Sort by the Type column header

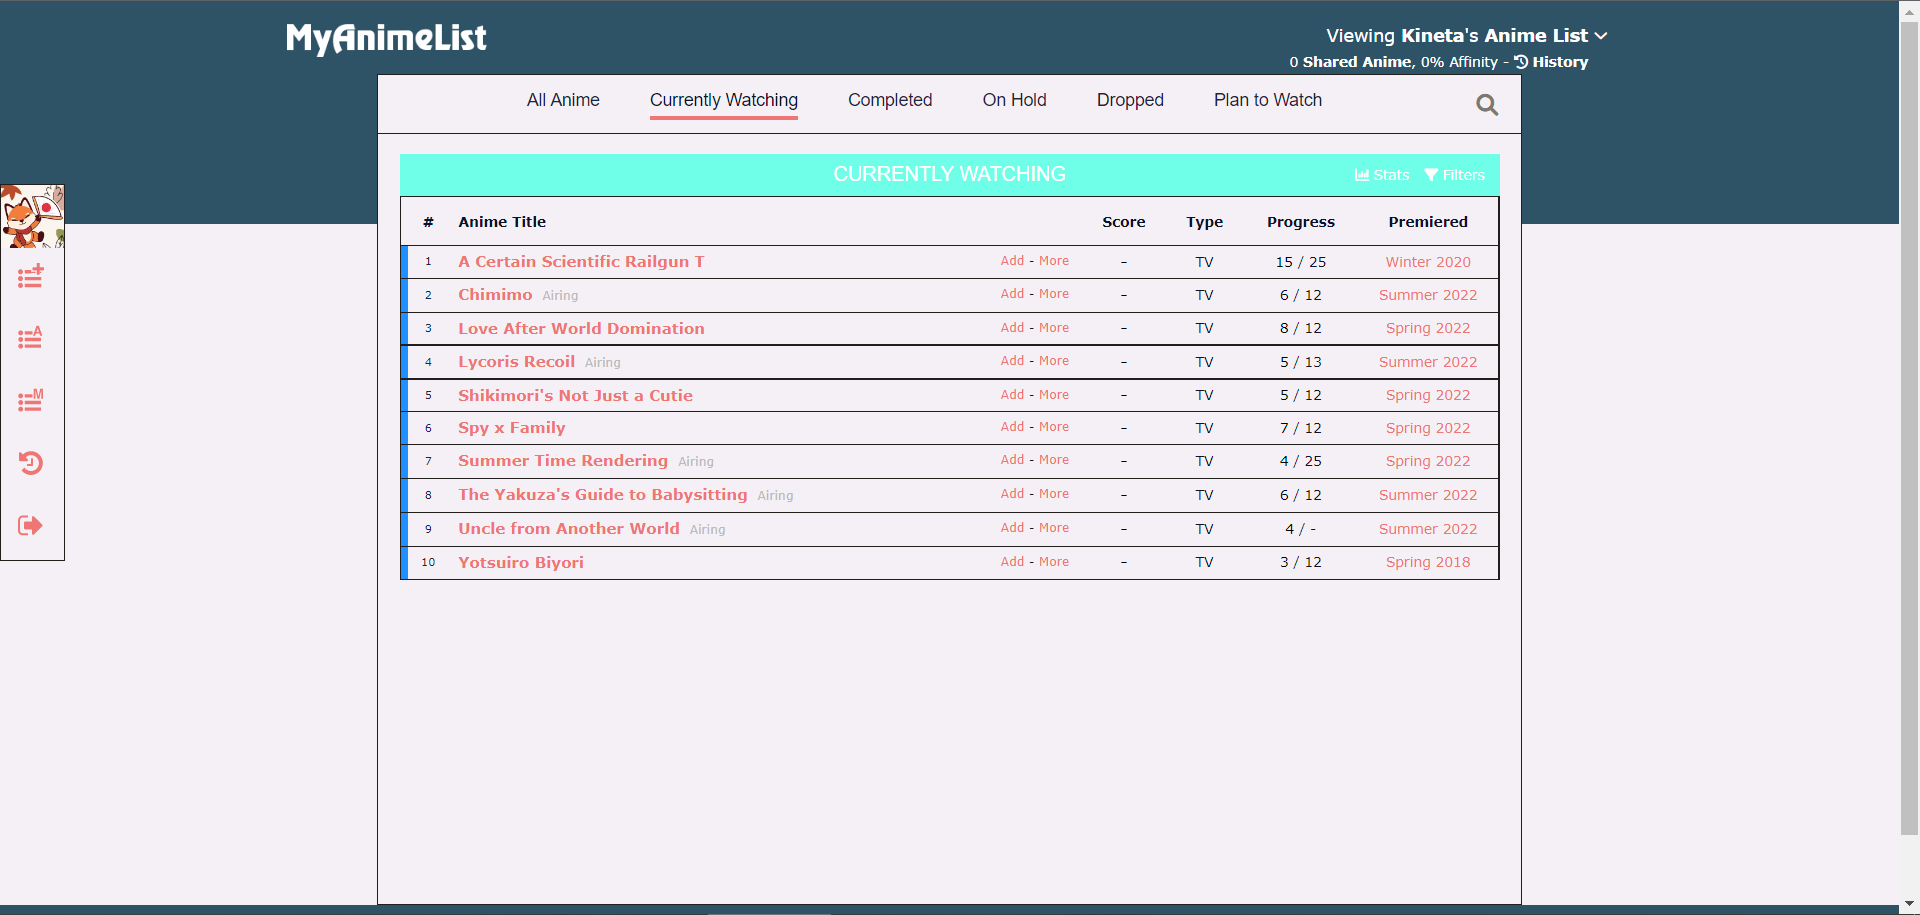tap(1205, 222)
